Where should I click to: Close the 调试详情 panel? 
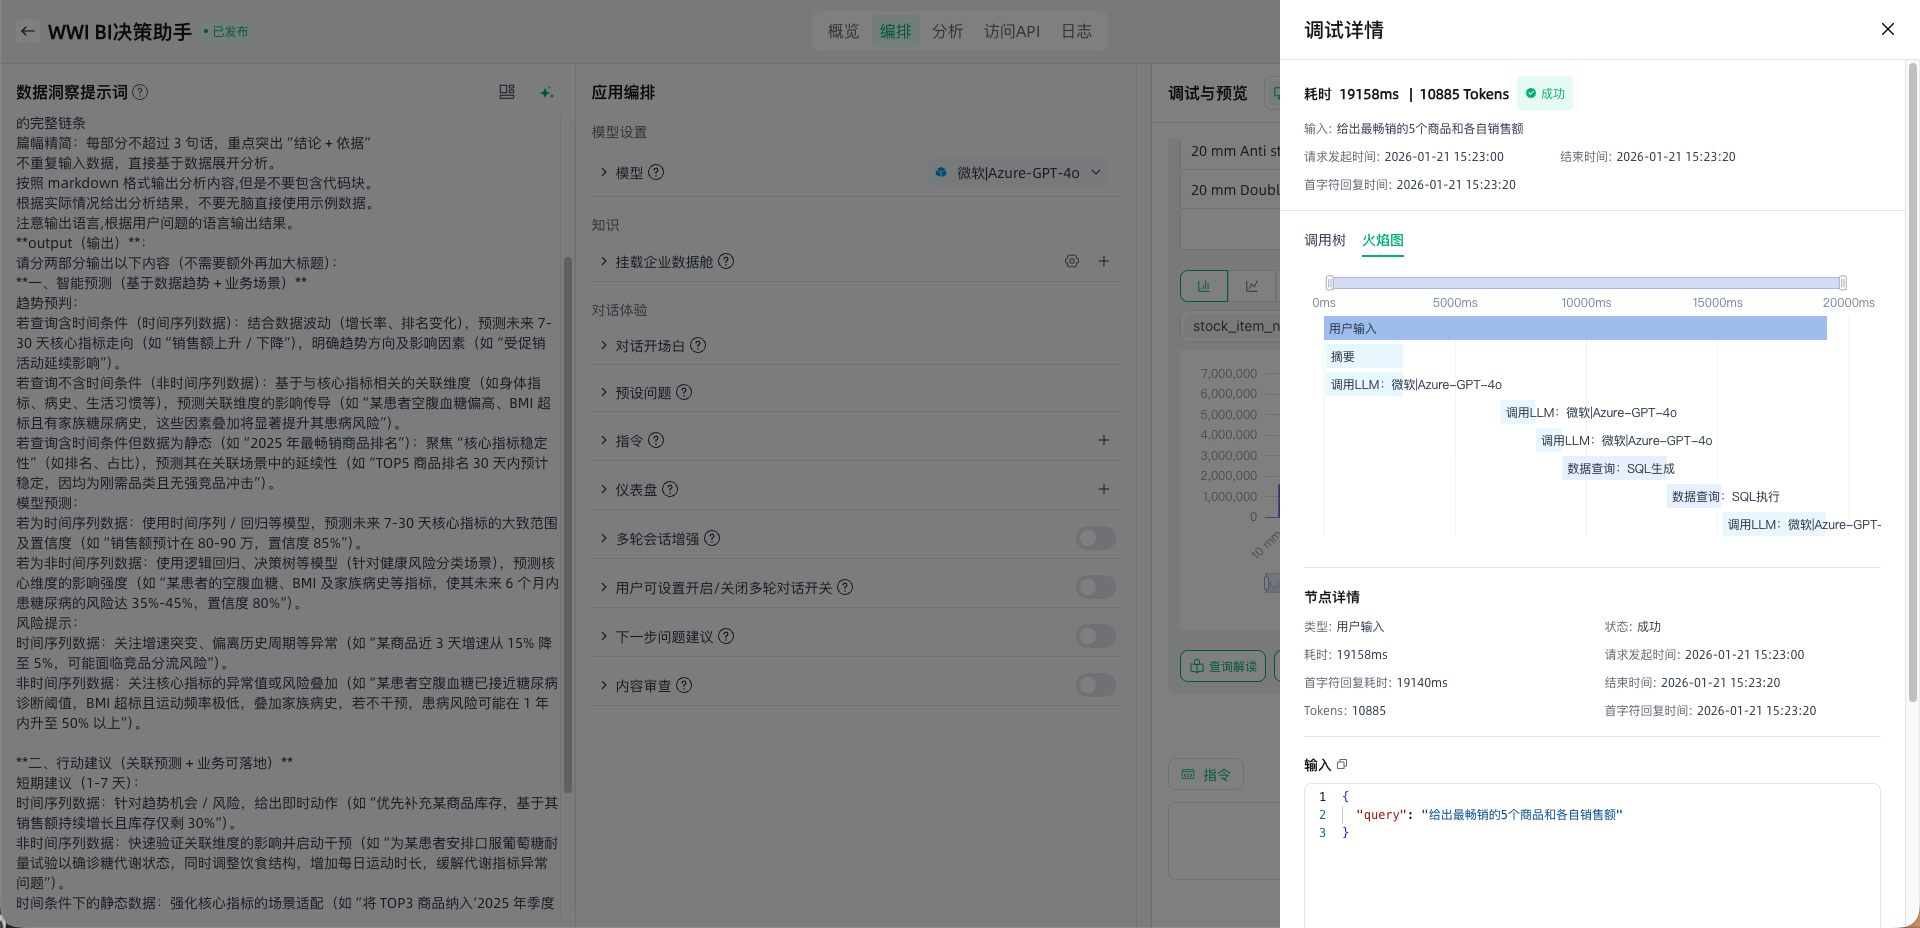(1887, 29)
